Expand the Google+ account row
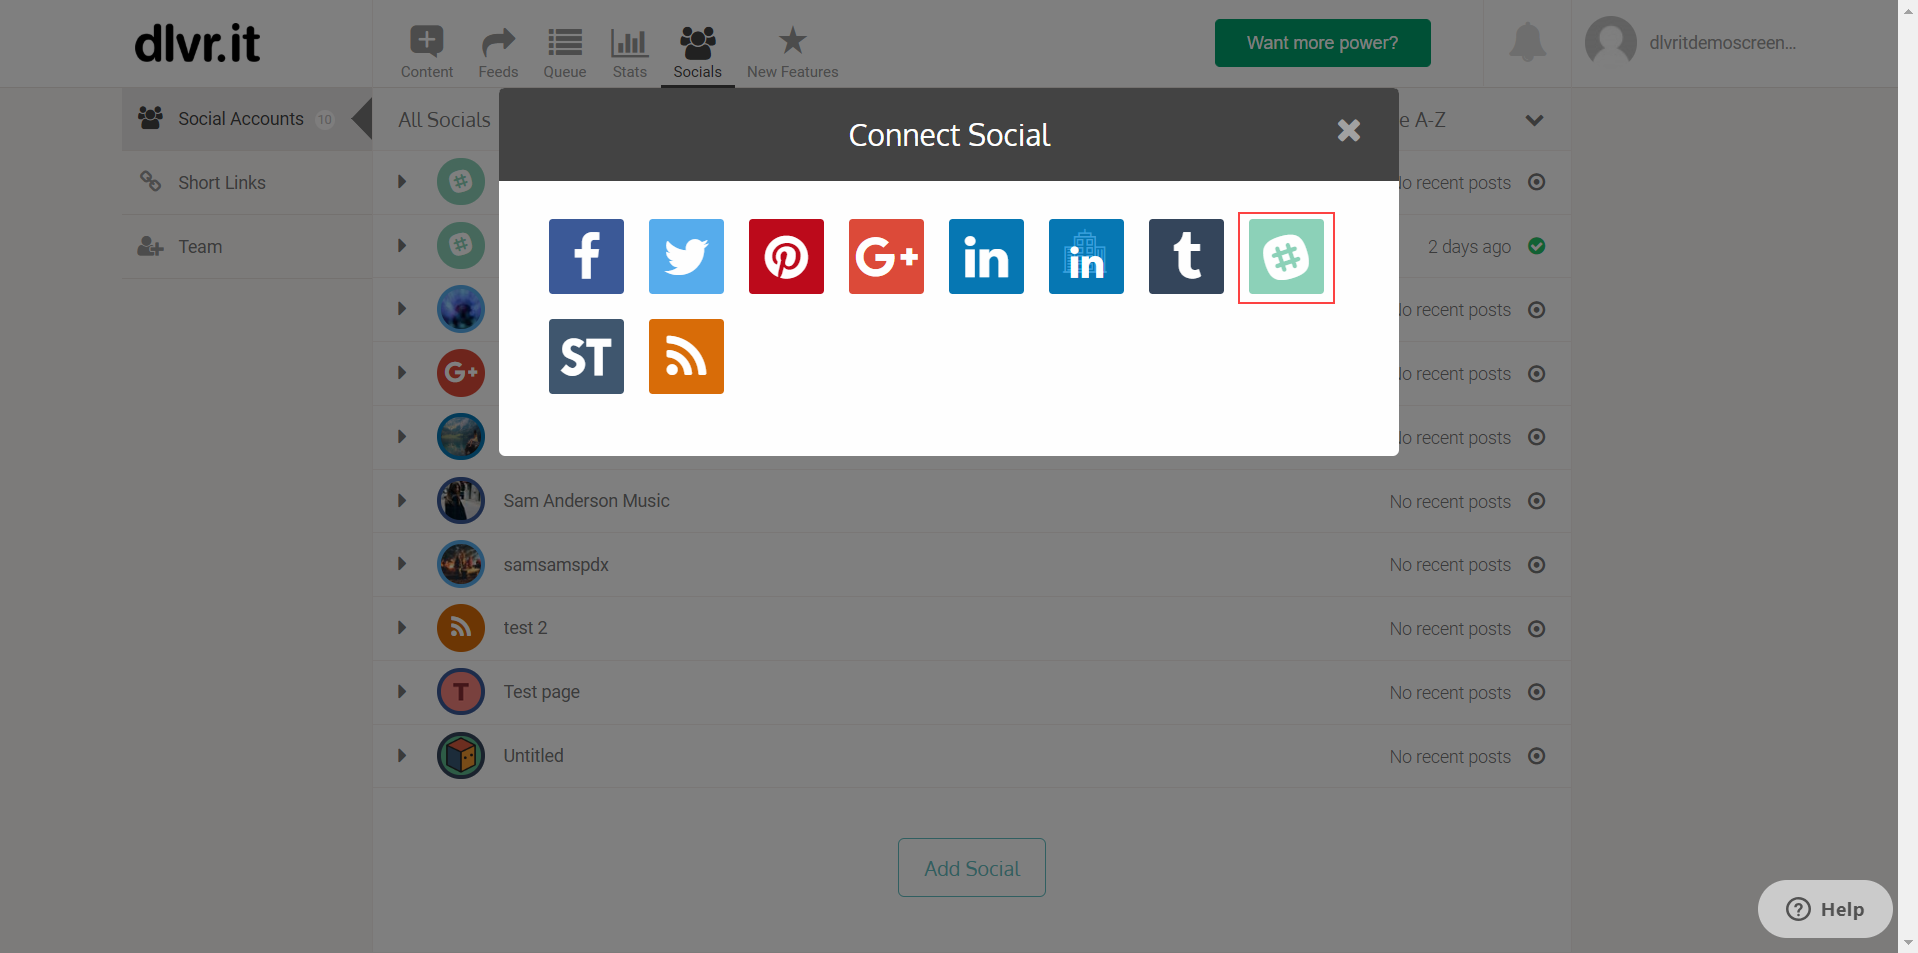 tap(402, 373)
